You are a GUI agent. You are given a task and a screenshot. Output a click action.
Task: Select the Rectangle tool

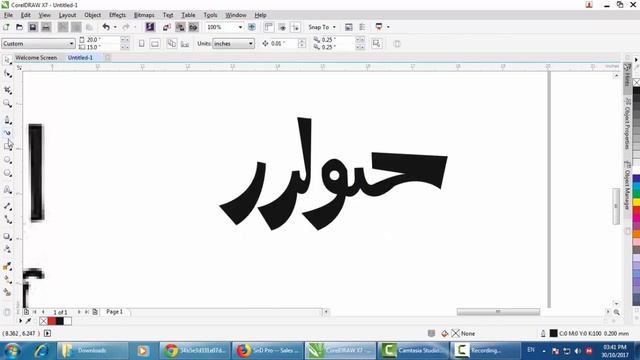[7, 146]
